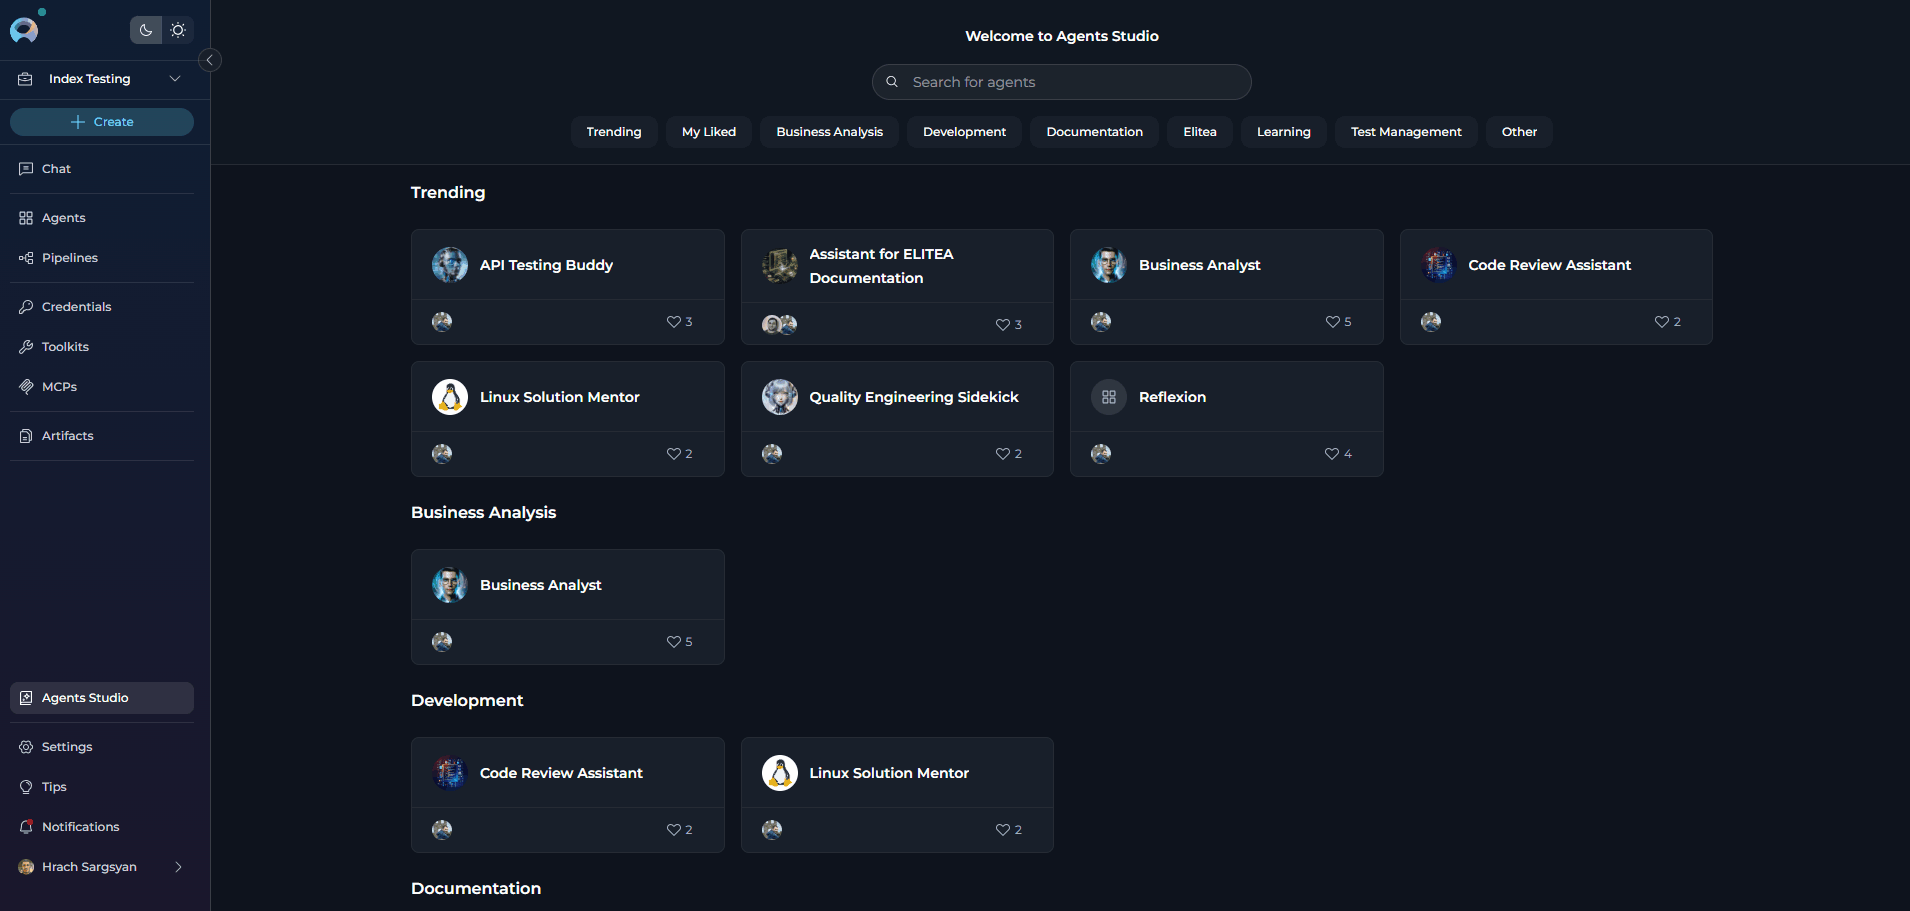The height and width of the screenshot is (911, 1910).
Task: Select the MCPs section
Action: (59, 386)
